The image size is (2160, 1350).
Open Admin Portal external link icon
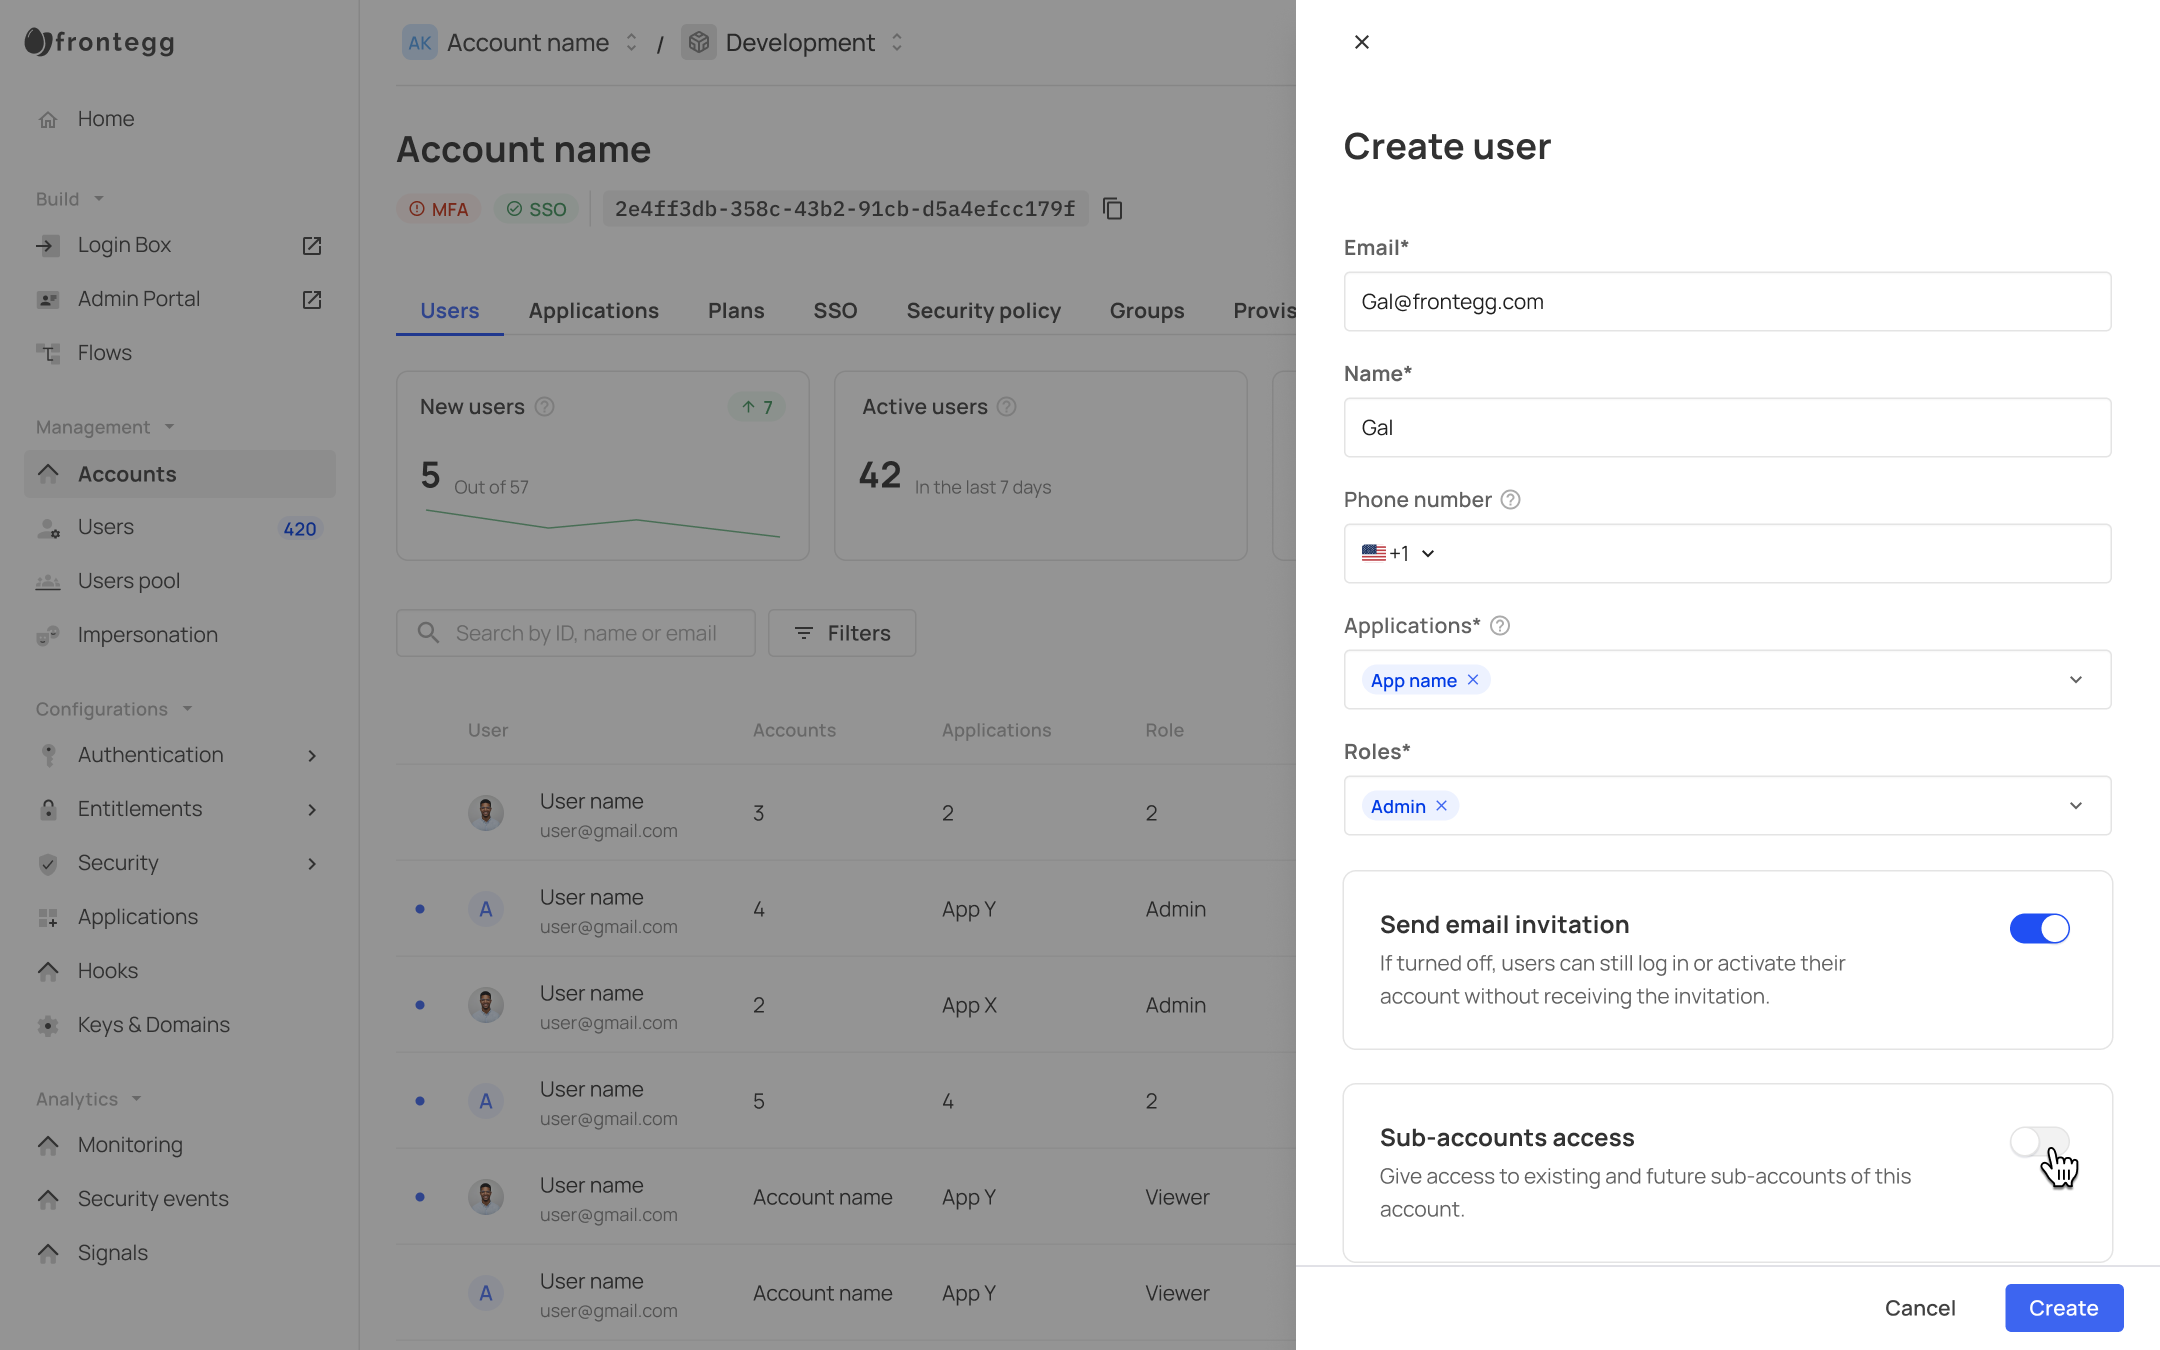tap(312, 299)
